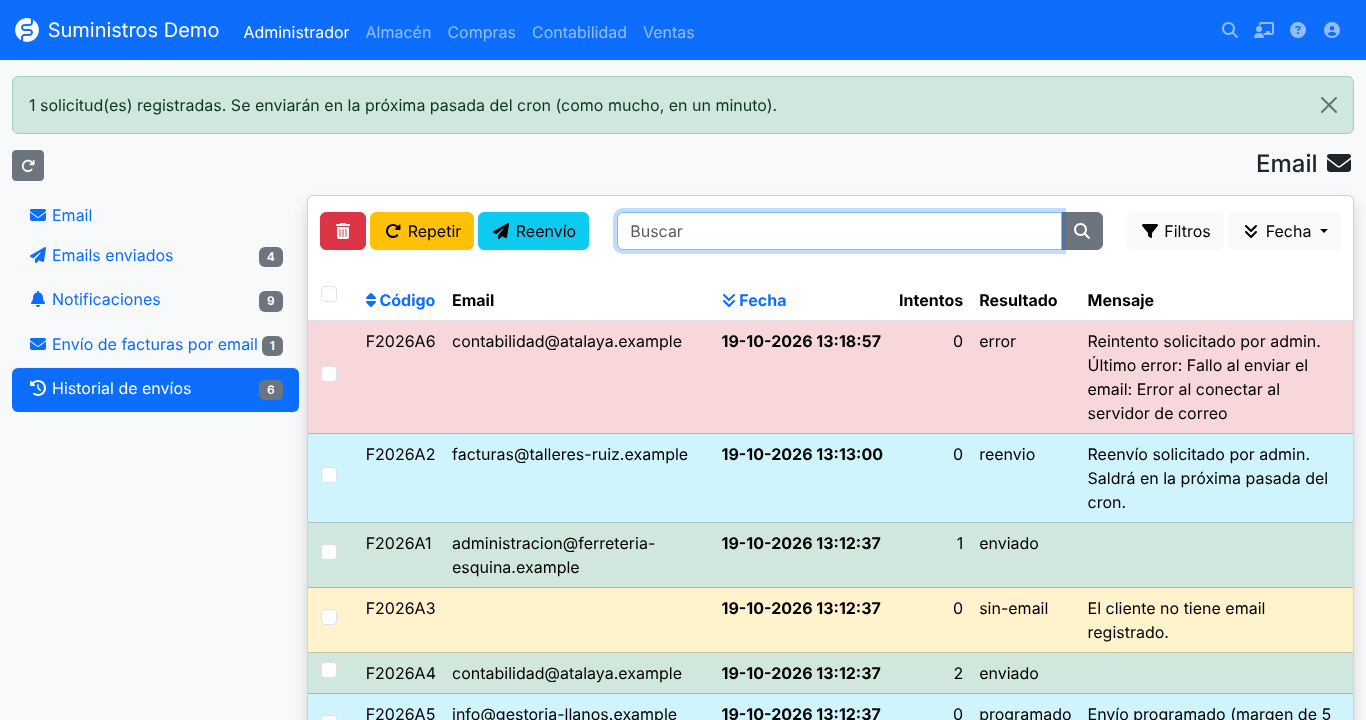Click the Reenvío button

pyautogui.click(x=534, y=231)
